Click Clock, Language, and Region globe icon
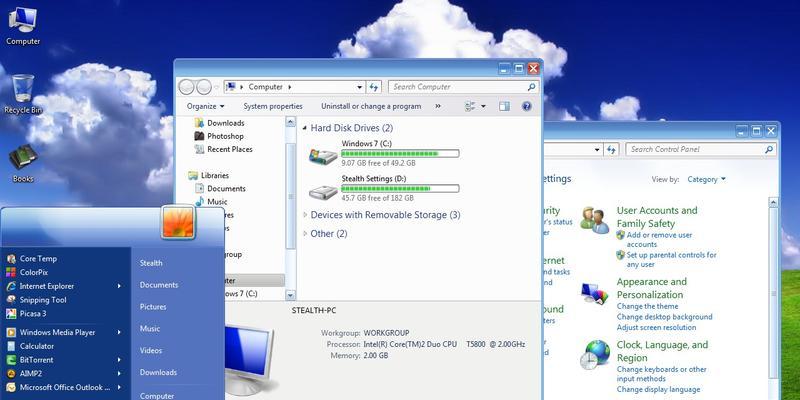800x400 pixels. [594, 355]
